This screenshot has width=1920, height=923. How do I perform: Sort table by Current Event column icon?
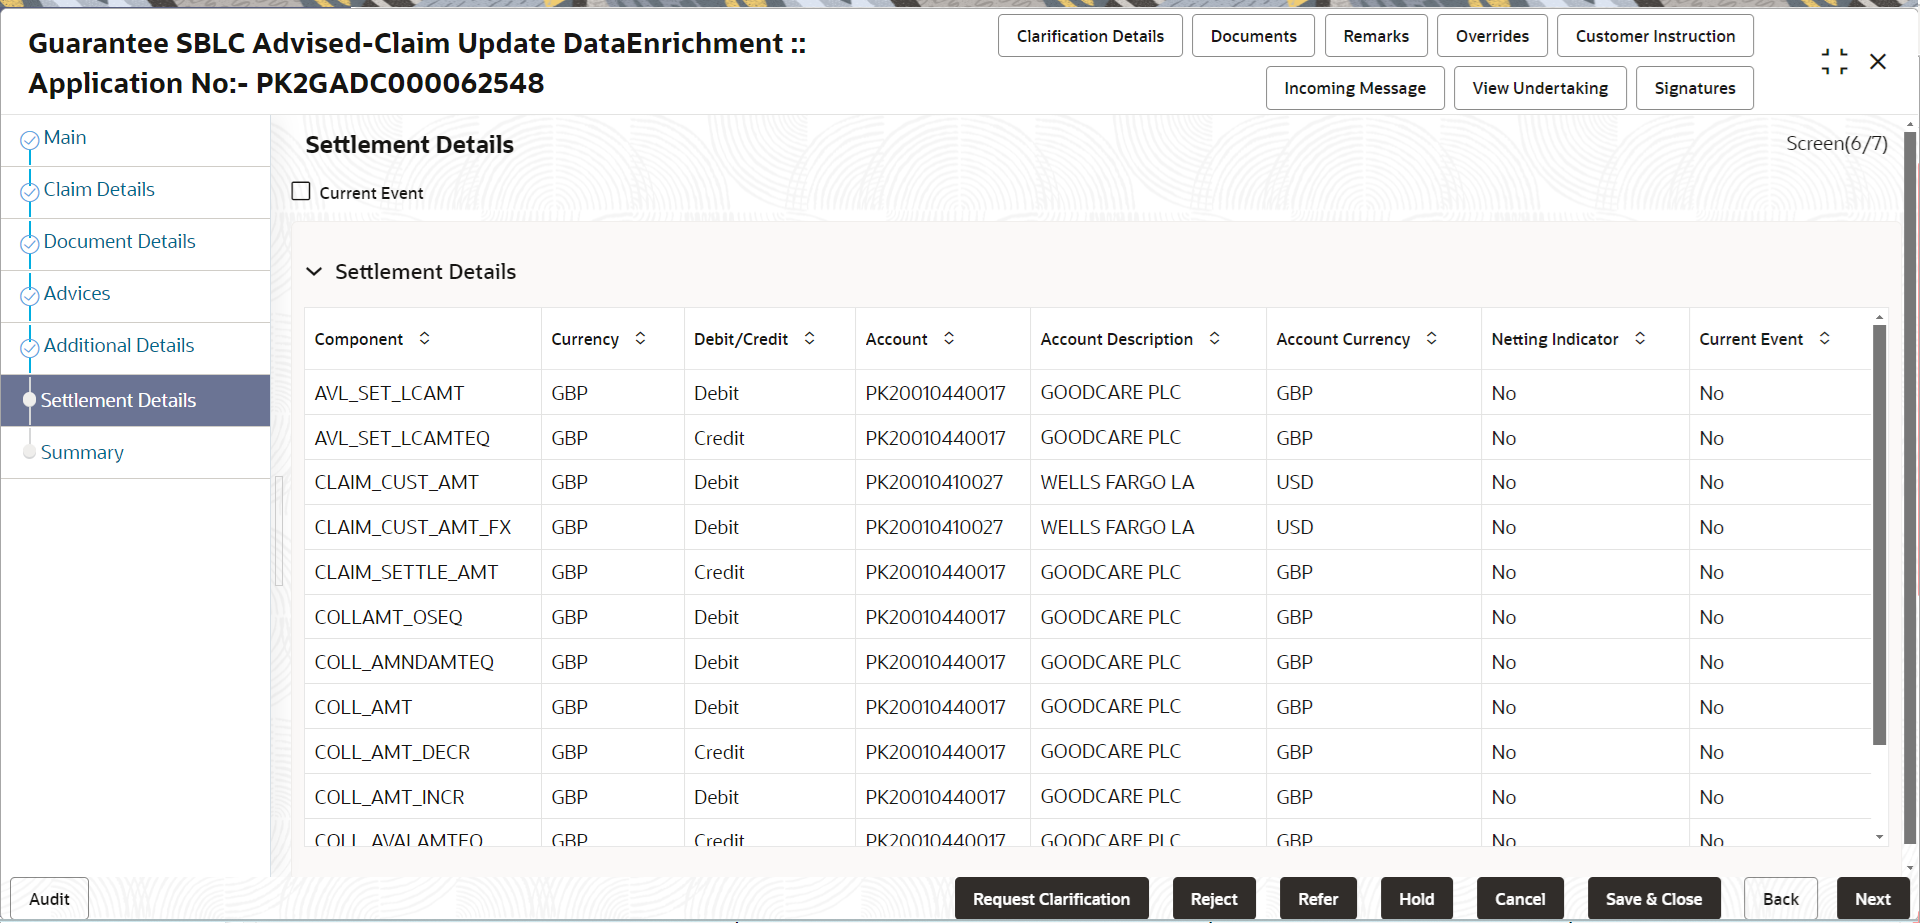coord(1825,339)
